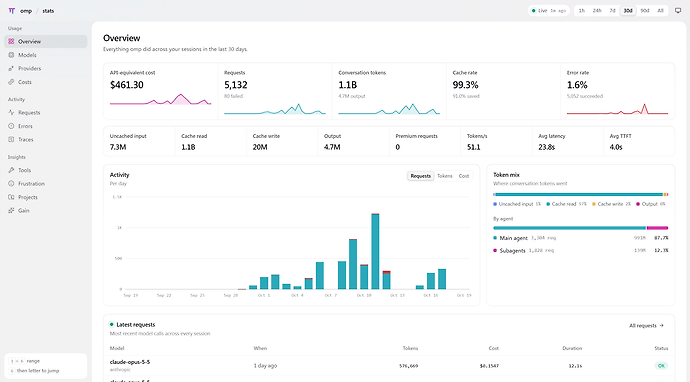Image resolution: width=690 pixels, height=382 pixels.
Task: Go to the Providers sidebar item
Action: point(46,68)
